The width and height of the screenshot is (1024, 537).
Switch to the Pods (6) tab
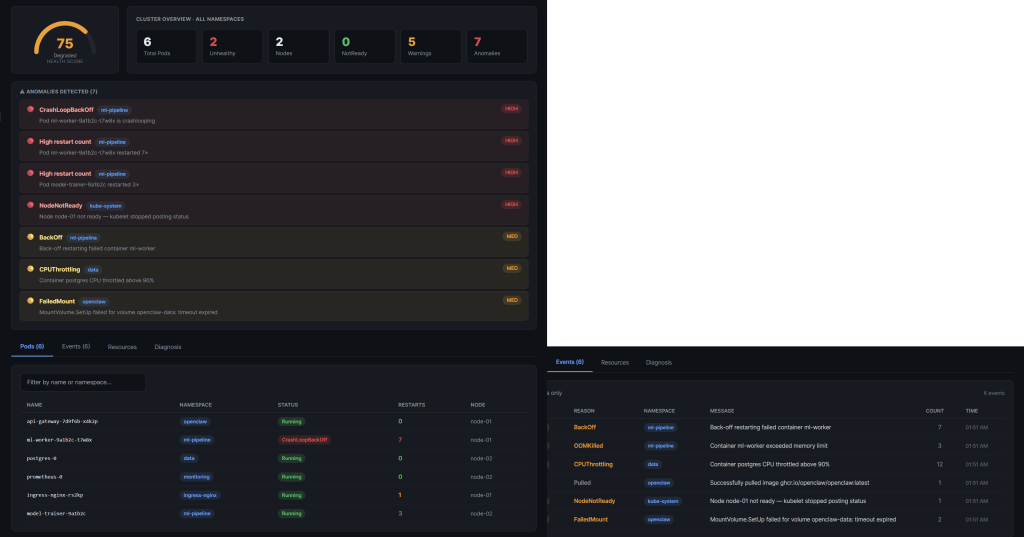pyautogui.click(x=33, y=346)
